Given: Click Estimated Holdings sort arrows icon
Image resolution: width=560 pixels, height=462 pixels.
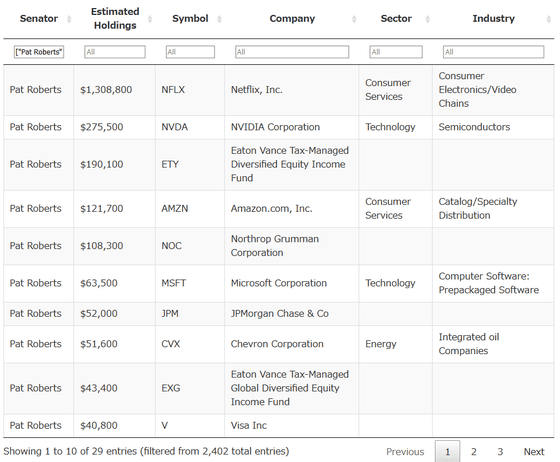Looking at the screenshot, I should 150,19.
